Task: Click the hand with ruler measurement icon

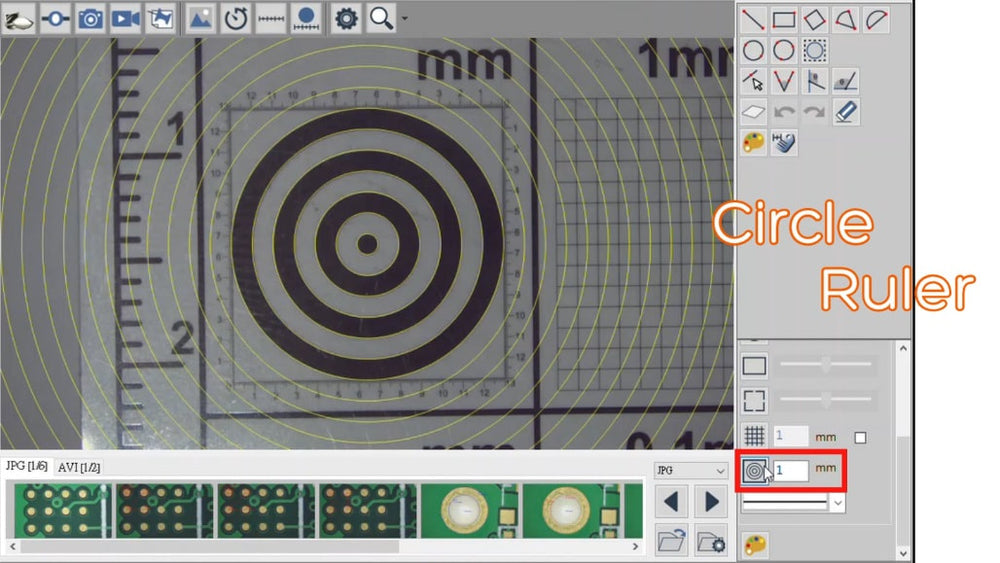Action: [x=784, y=142]
